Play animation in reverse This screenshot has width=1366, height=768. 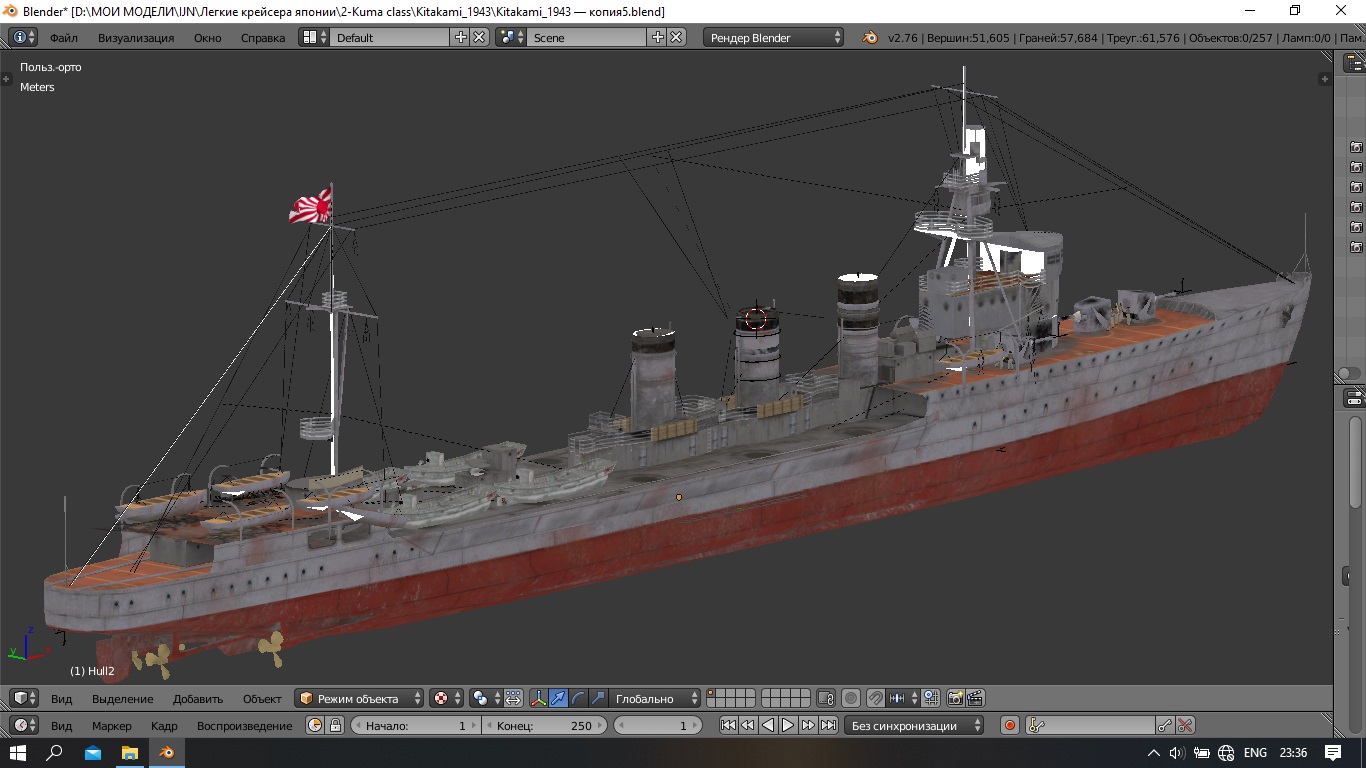[768, 725]
